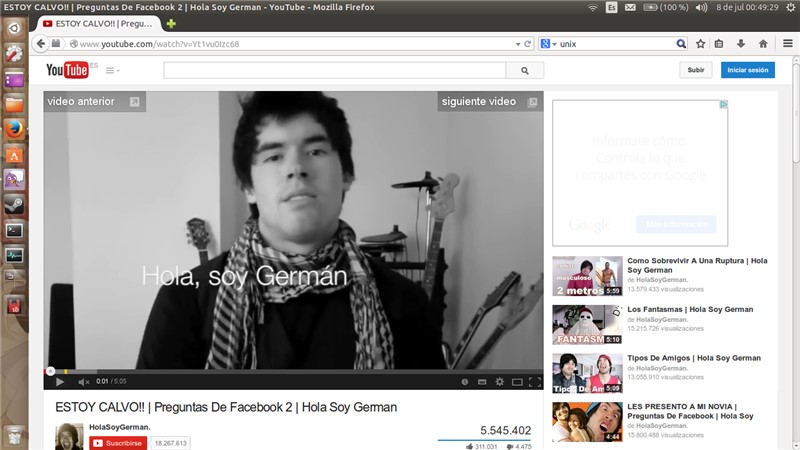Click the Firefox icon in the launcher

pos(14,129)
